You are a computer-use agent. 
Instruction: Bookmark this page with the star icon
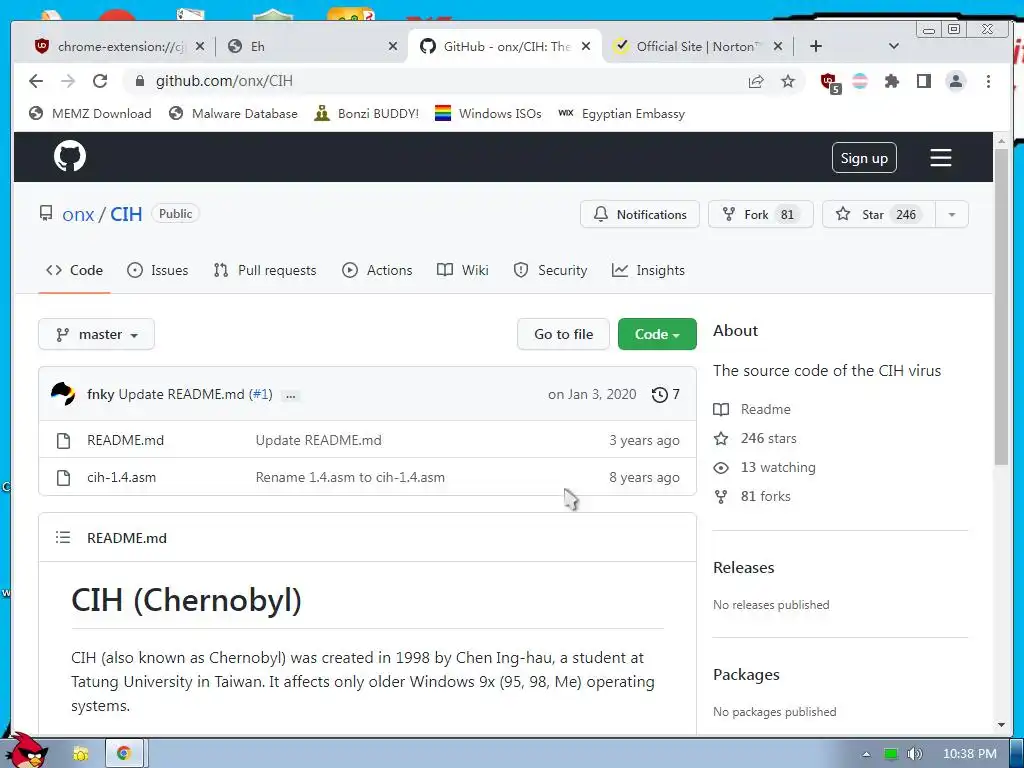[788, 81]
